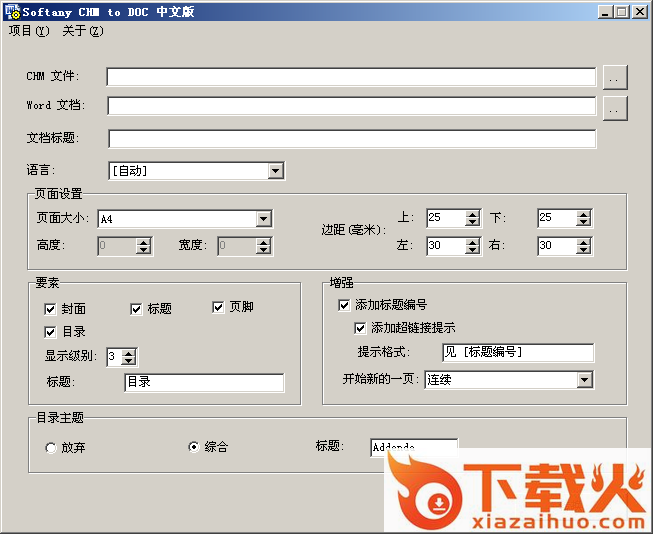The height and width of the screenshot is (534, 653).
Task: Click the 目录主题 标题 field with Addenda
Action: (x=414, y=447)
